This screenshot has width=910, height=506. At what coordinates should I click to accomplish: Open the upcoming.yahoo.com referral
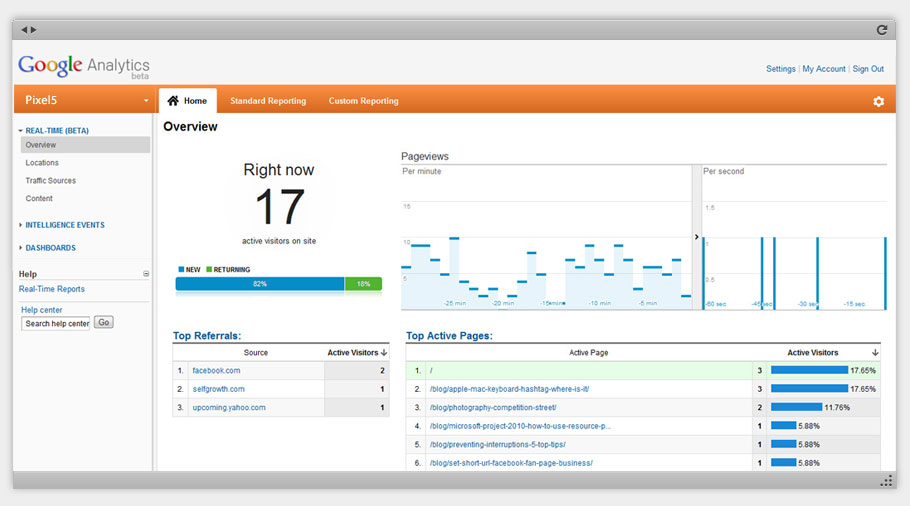229,407
